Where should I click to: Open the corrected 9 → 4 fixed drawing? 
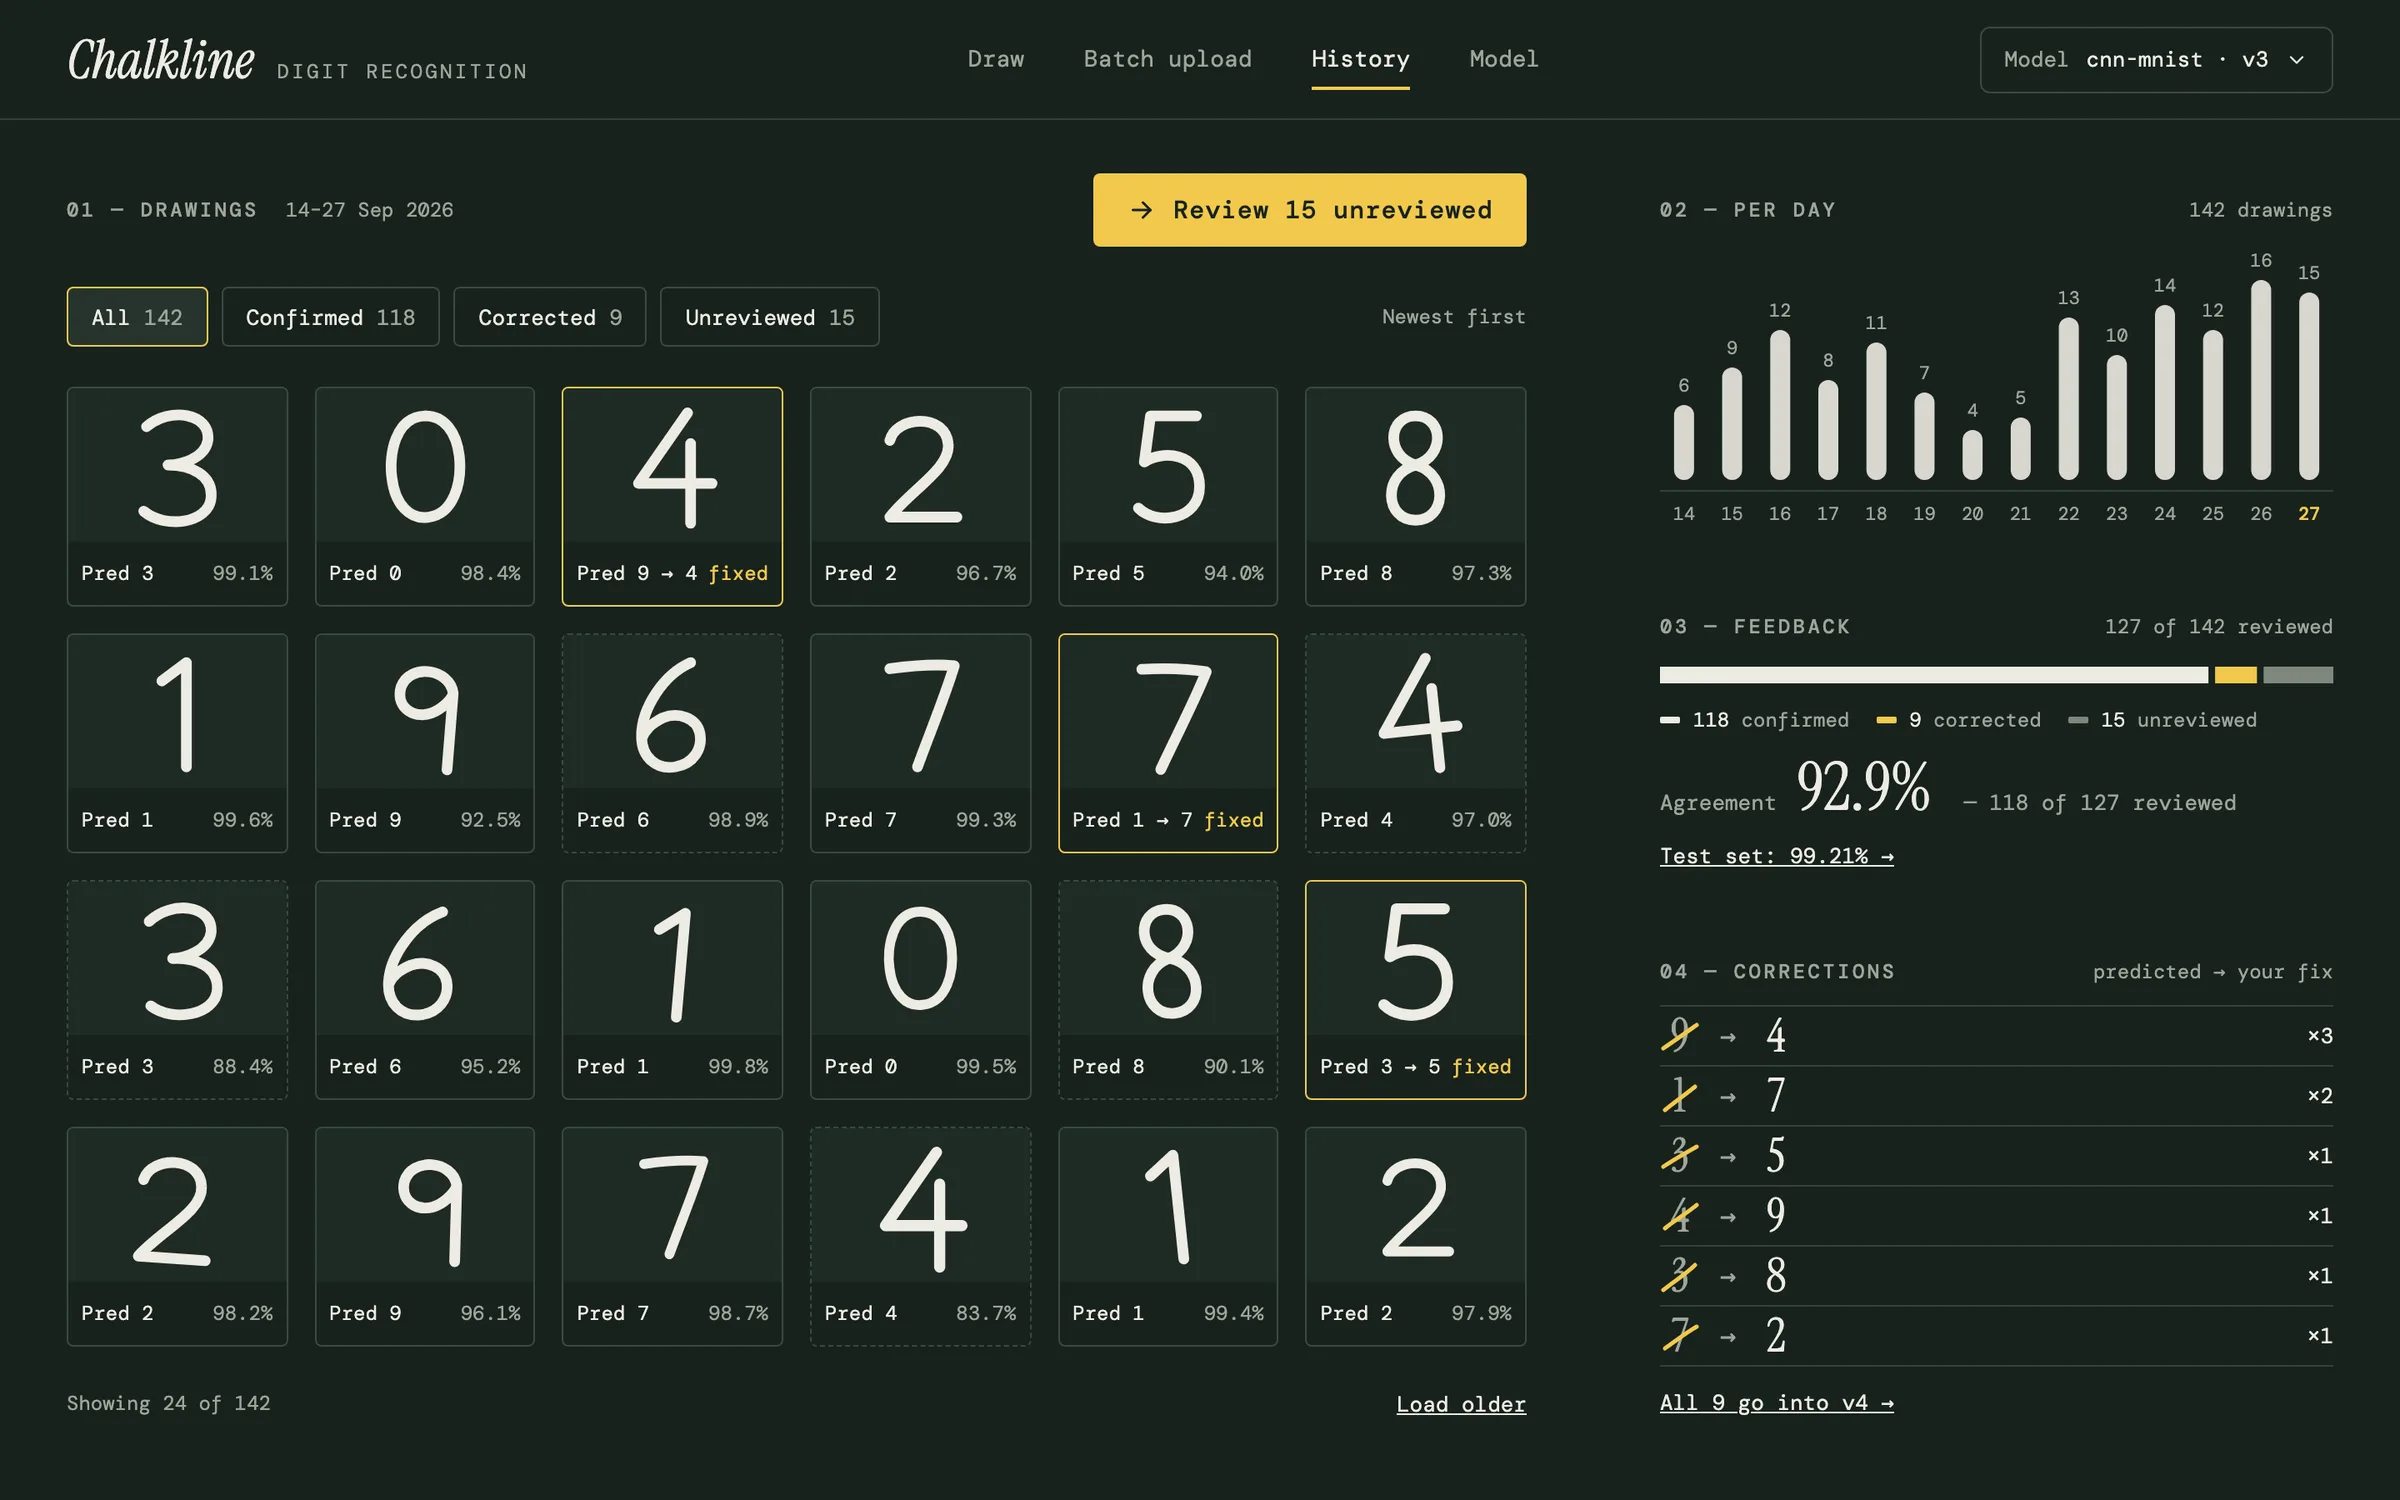[672, 496]
